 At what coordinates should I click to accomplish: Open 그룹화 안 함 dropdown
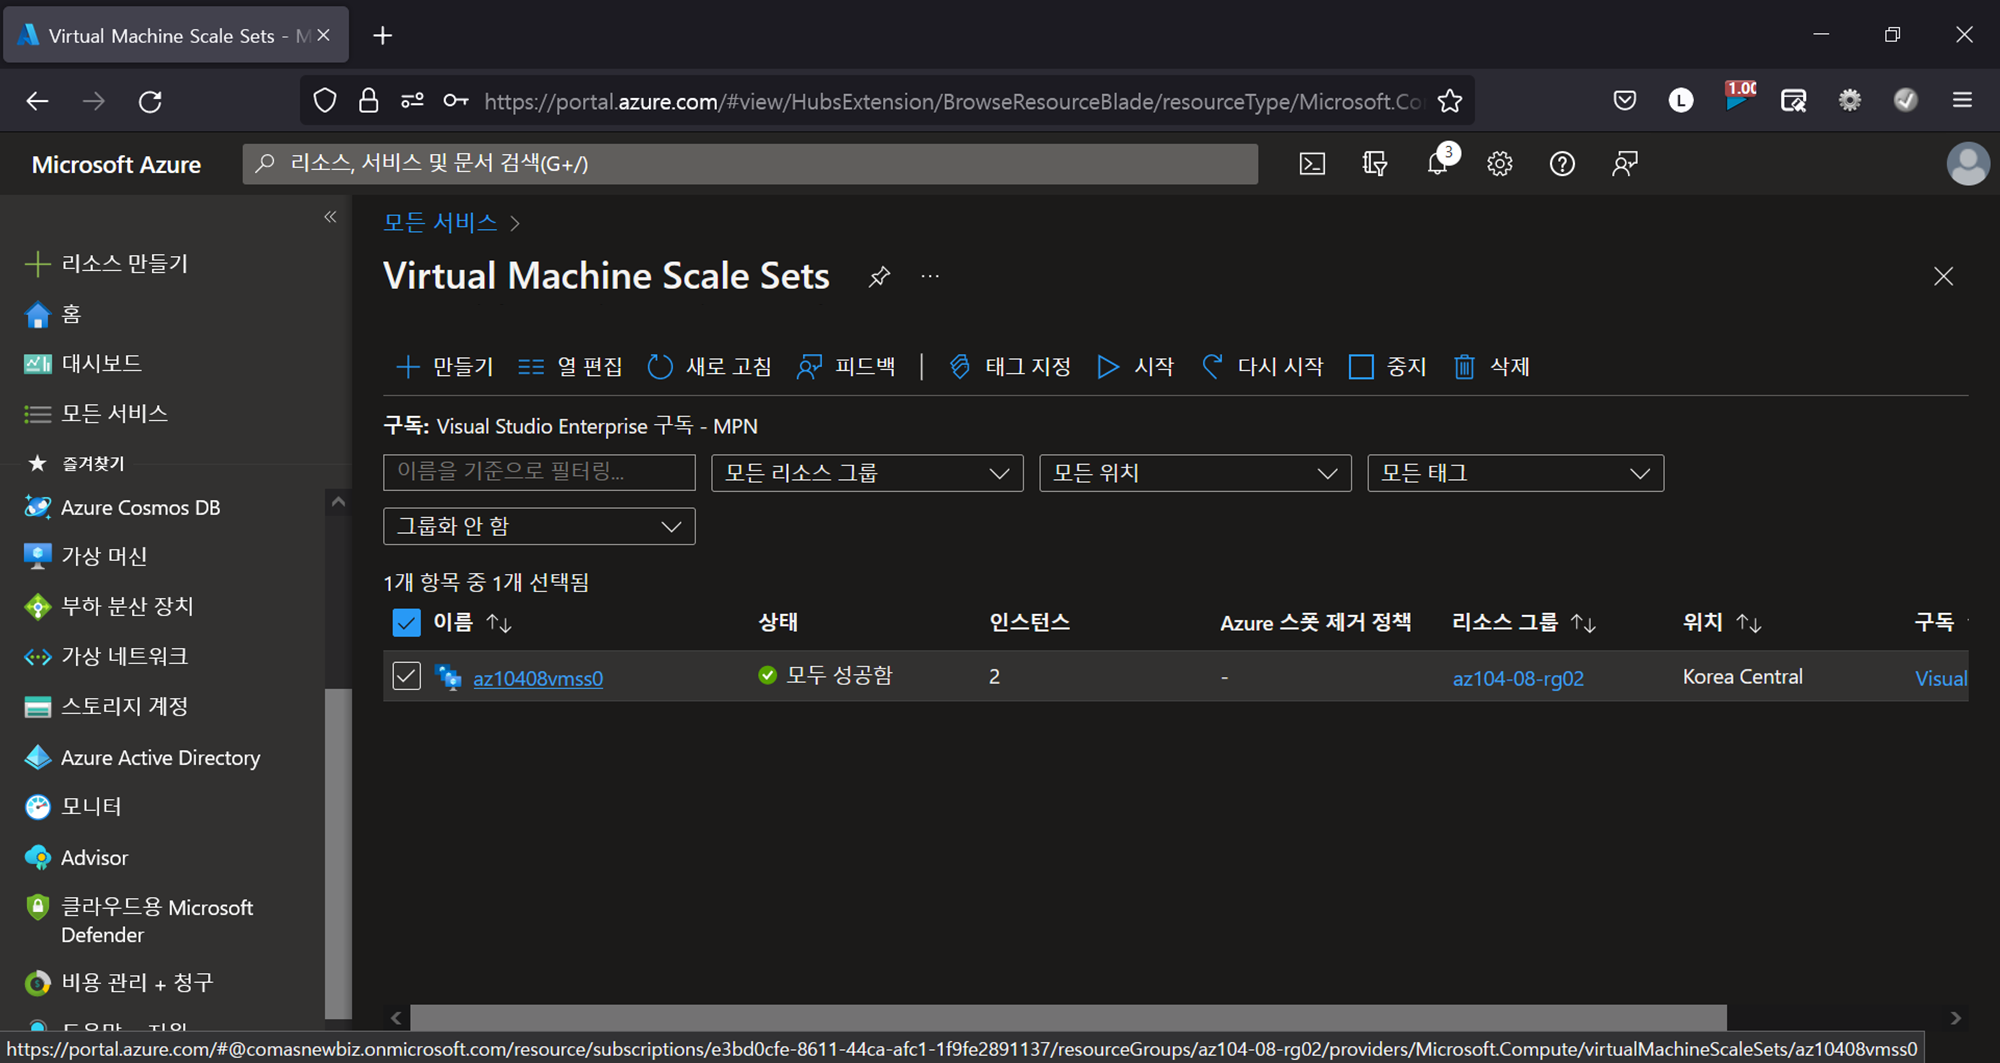pyautogui.click(x=539, y=526)
